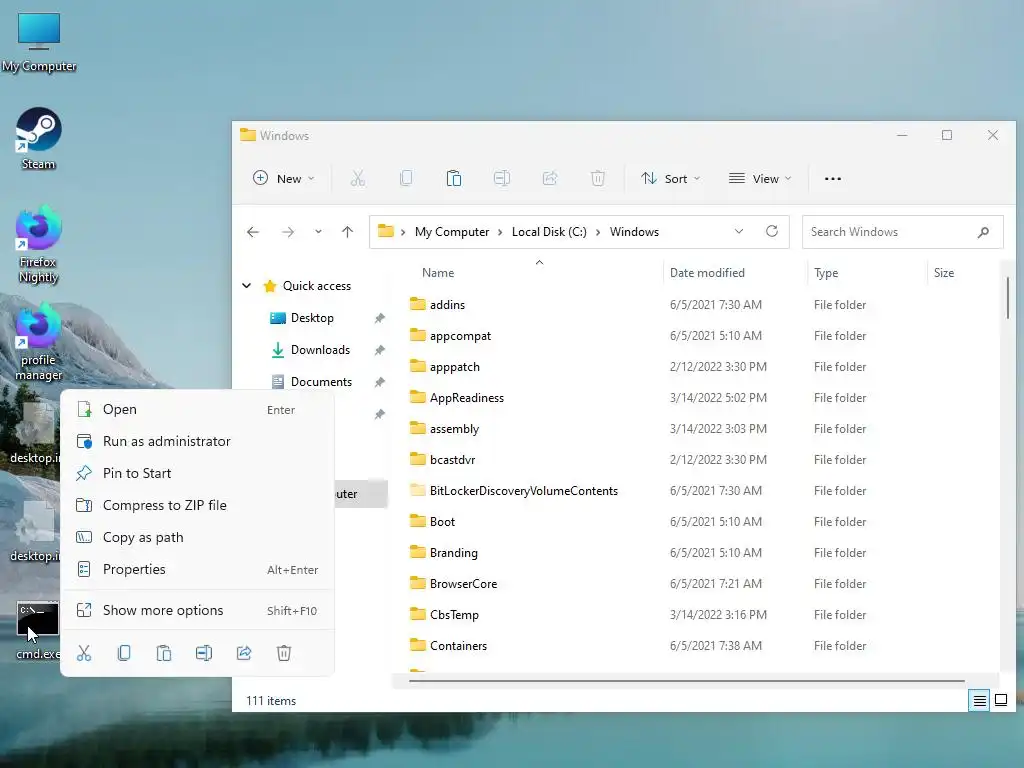Click the Delete trash icon in the context menu

point(283,653)
